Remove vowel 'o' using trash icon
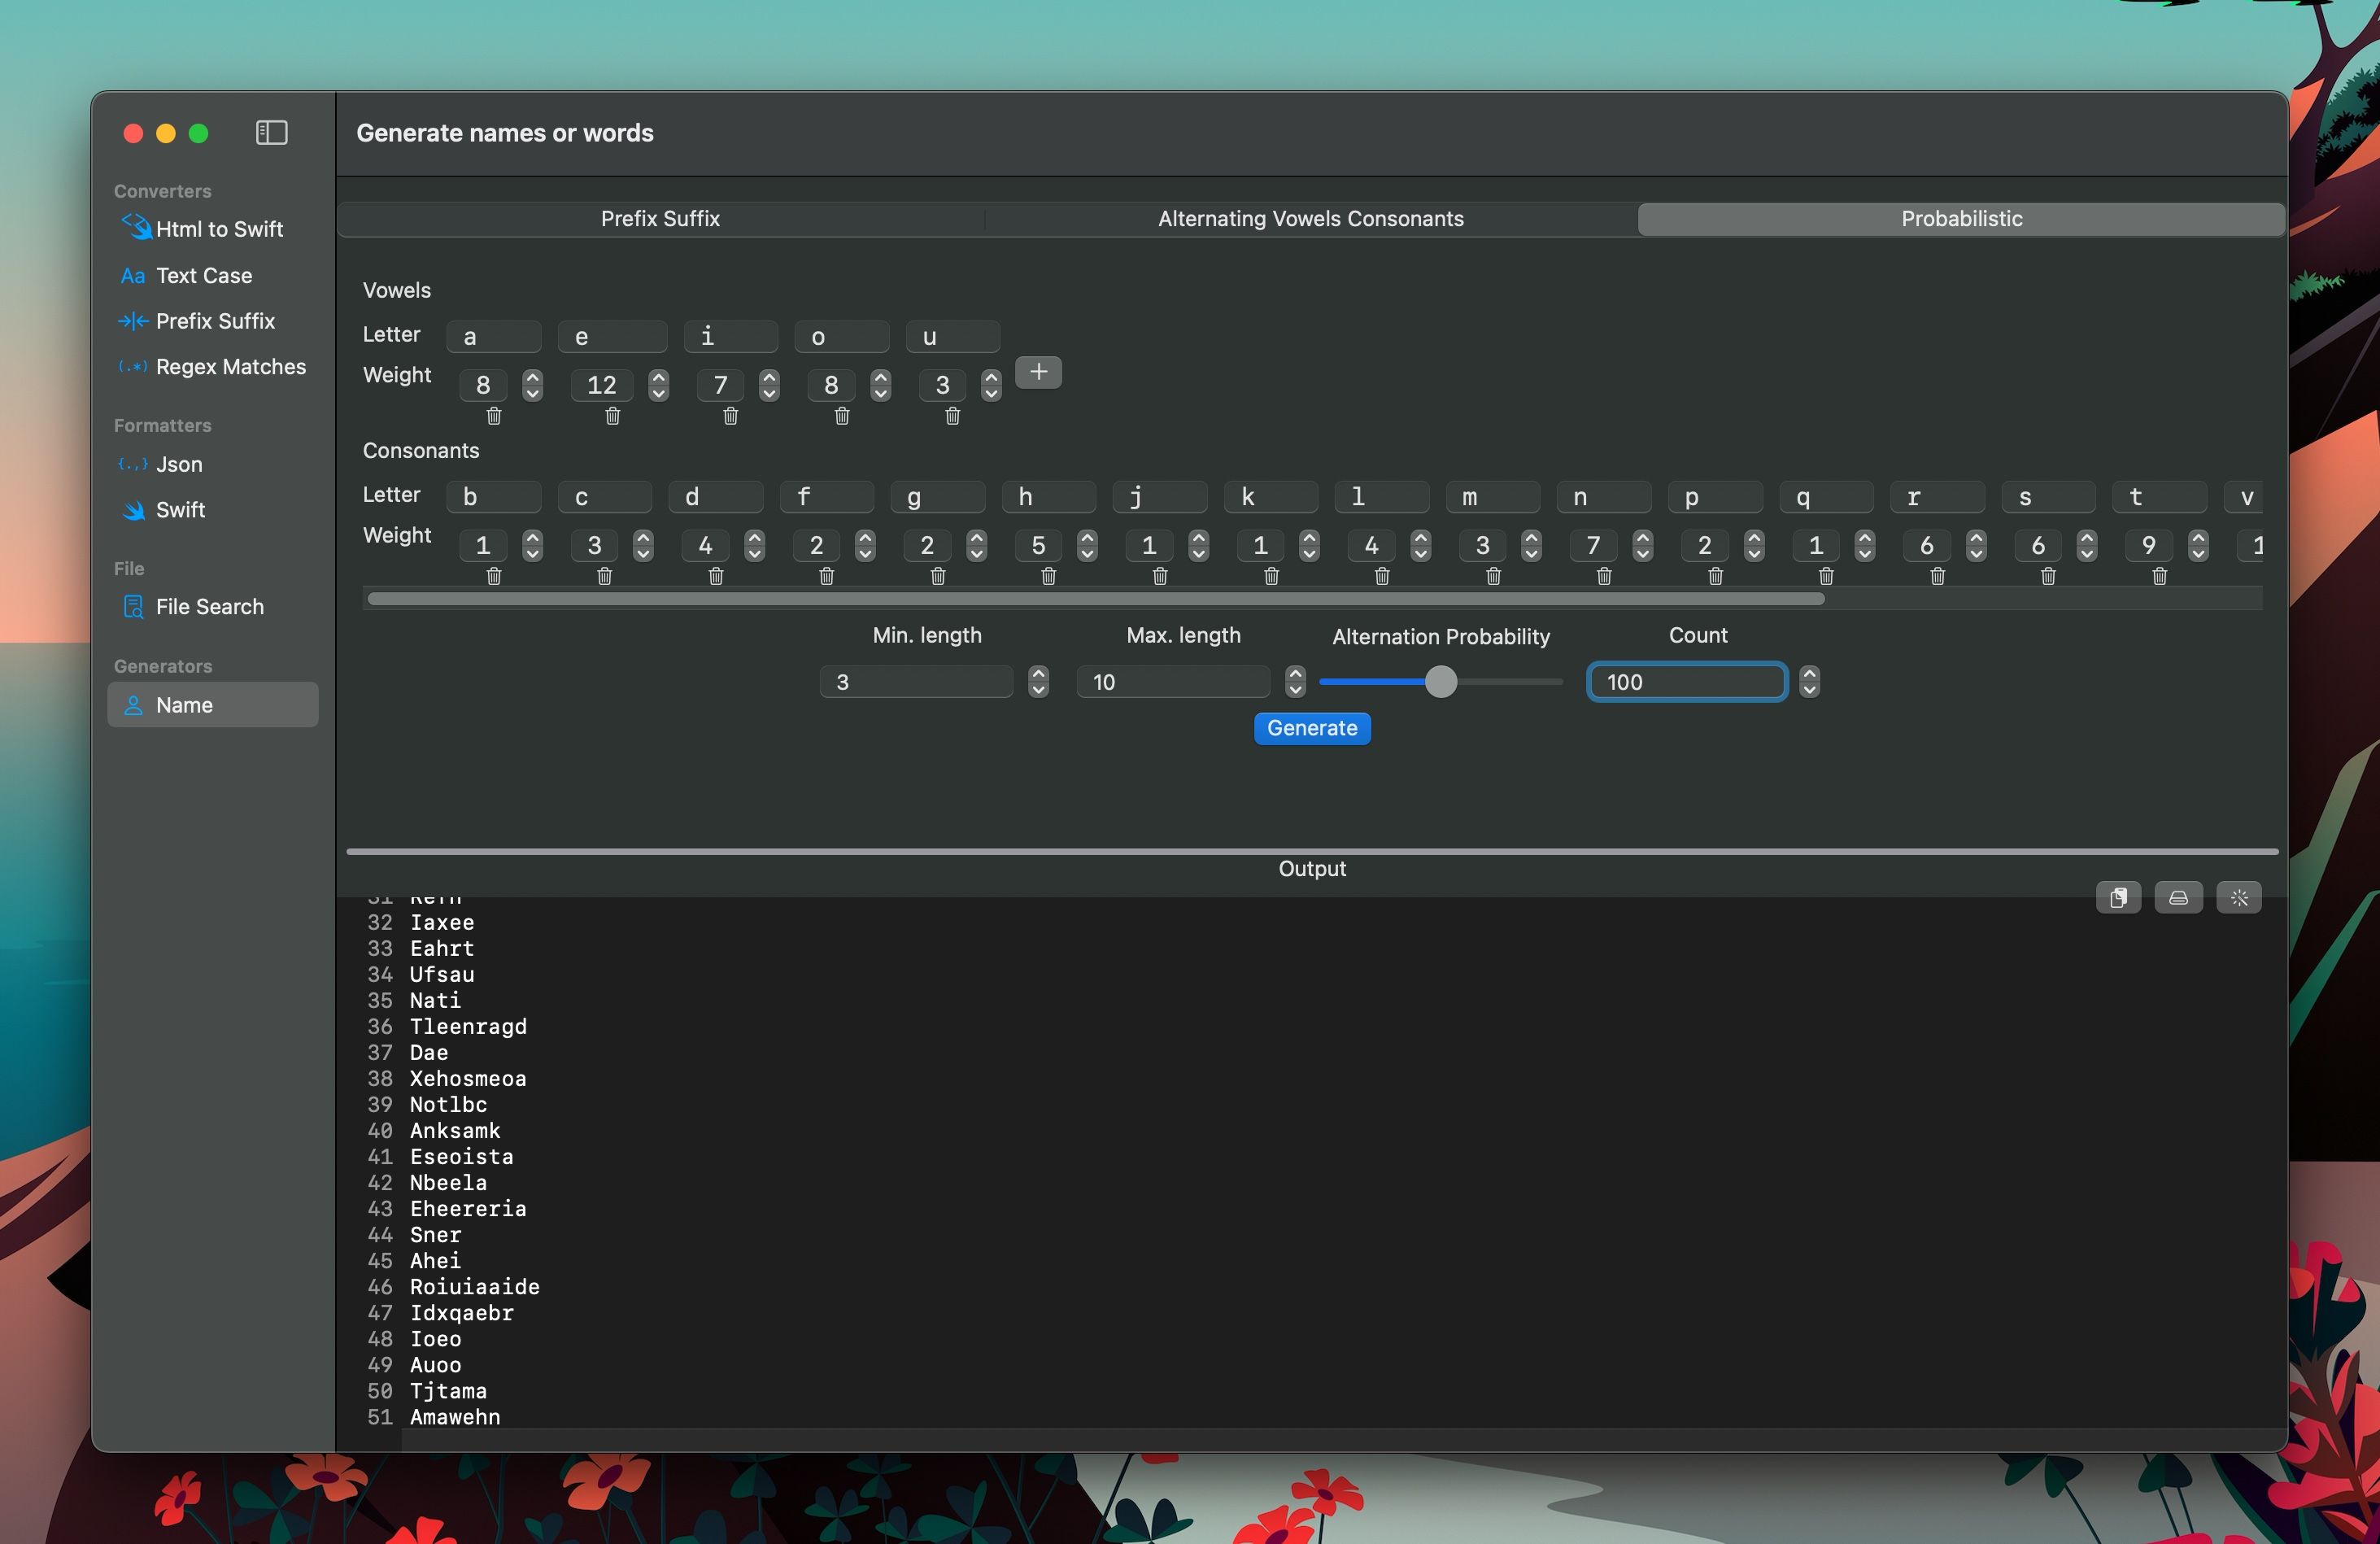The image size is (2380, 1544). [x=842, y=416]
